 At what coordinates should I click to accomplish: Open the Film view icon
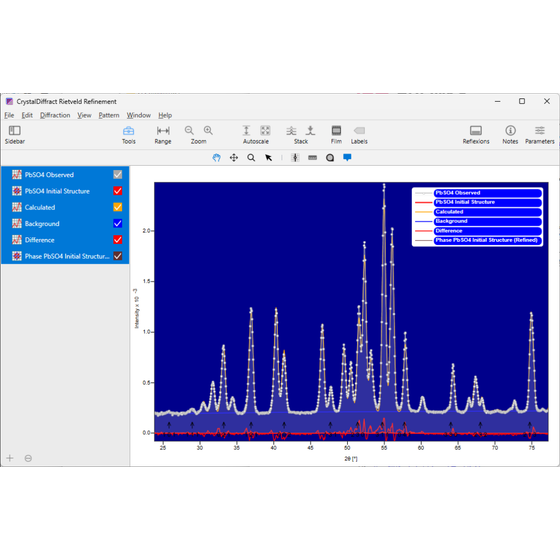(336, 130)
